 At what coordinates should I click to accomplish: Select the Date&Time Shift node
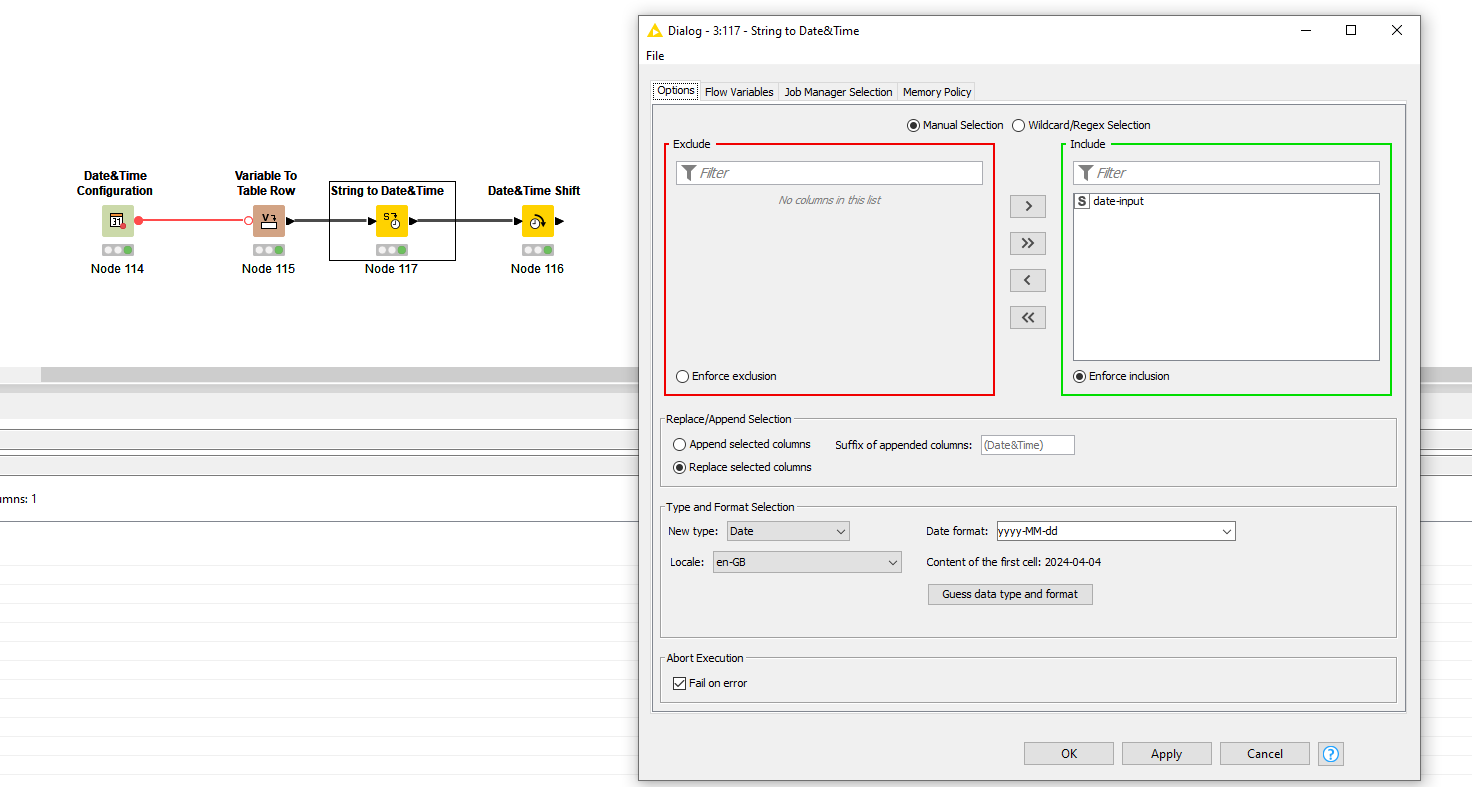pos(537,220)
